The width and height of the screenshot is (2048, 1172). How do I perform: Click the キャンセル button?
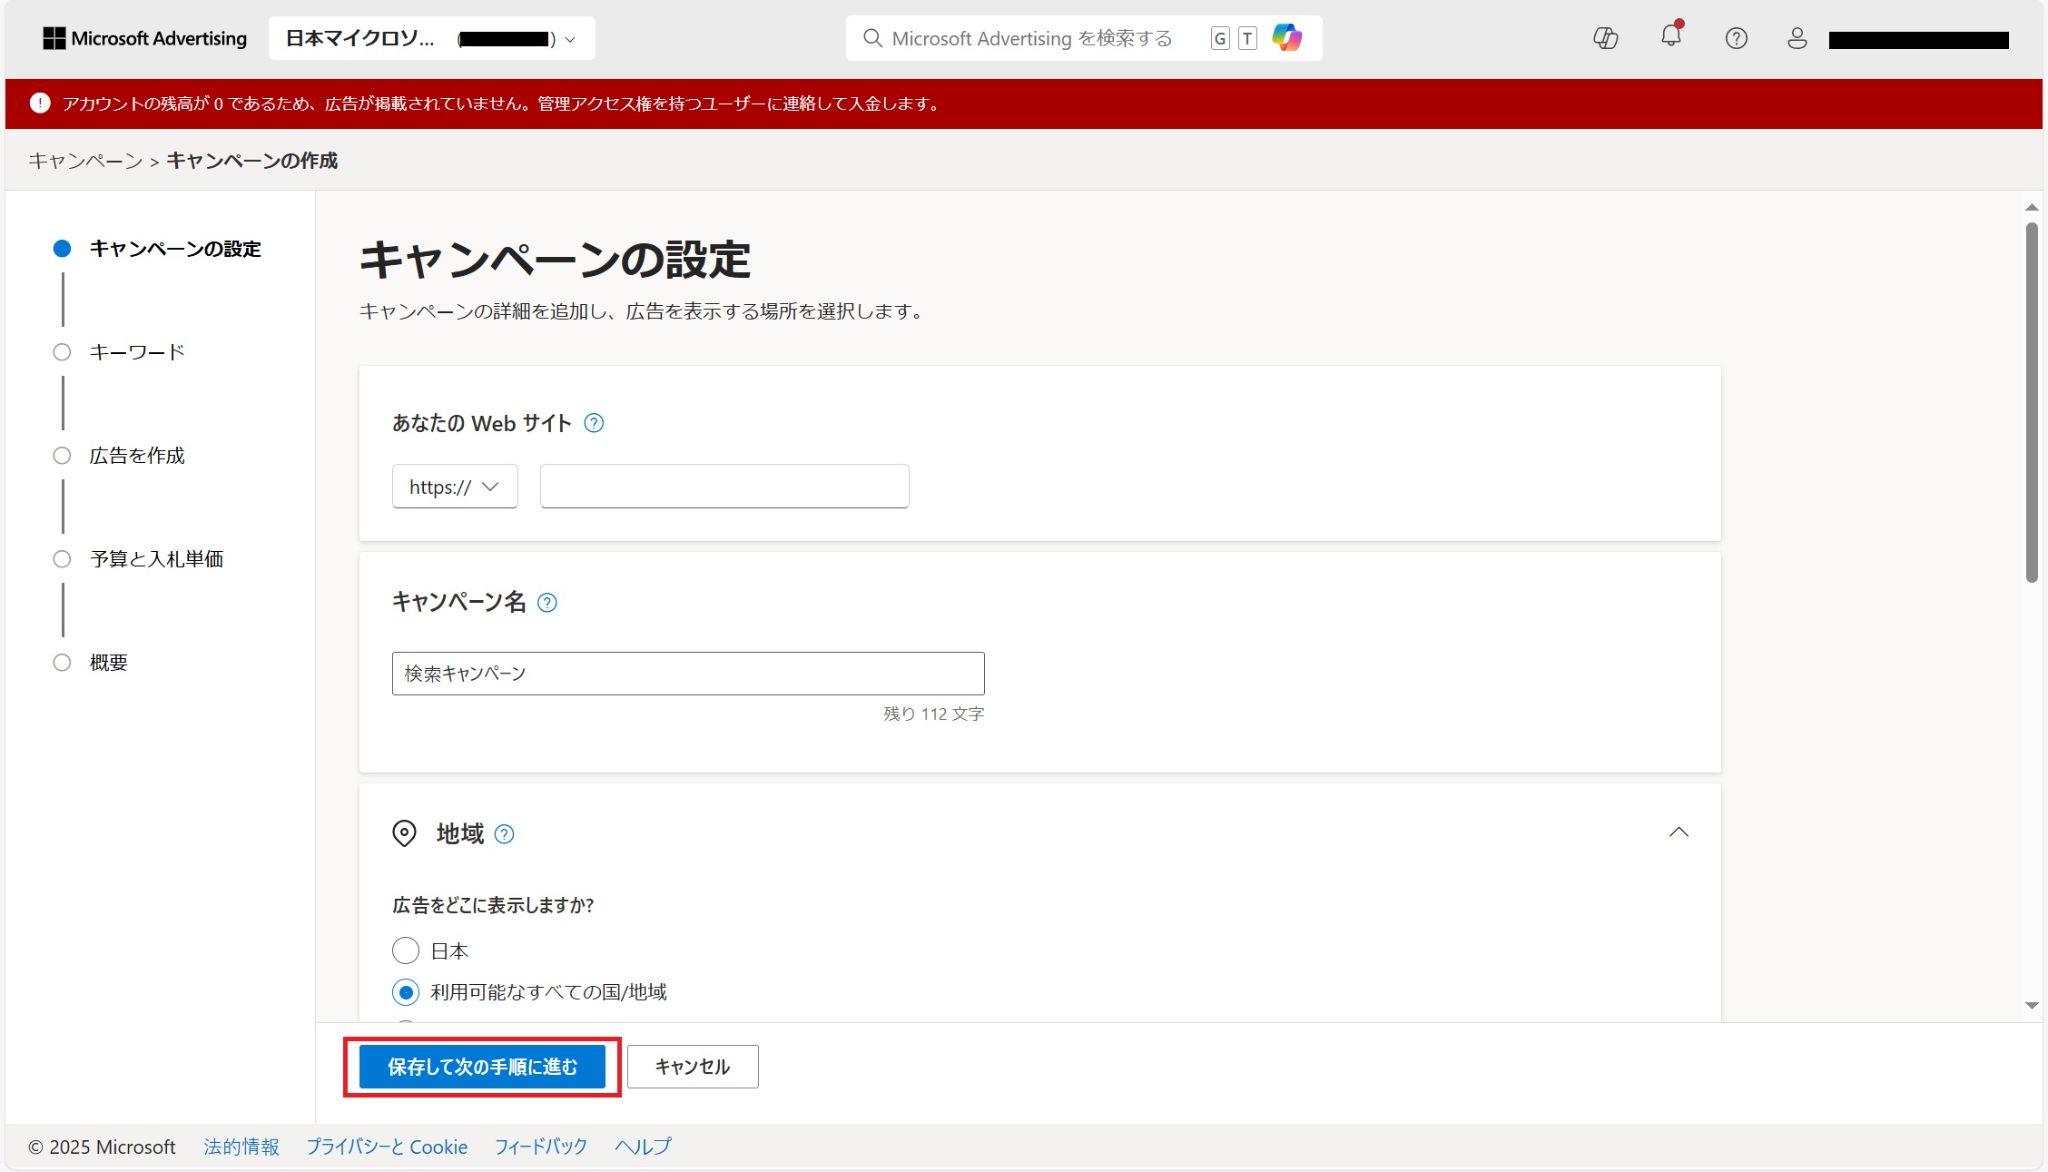pyautogui.click(x=692, y=1067)
